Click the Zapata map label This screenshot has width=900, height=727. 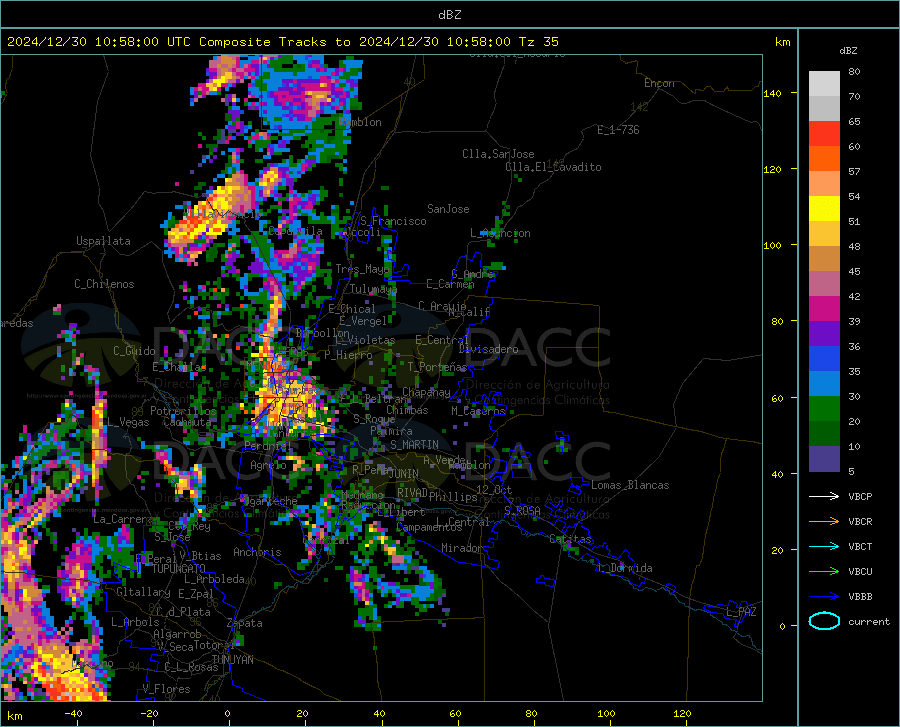point(245,623)
